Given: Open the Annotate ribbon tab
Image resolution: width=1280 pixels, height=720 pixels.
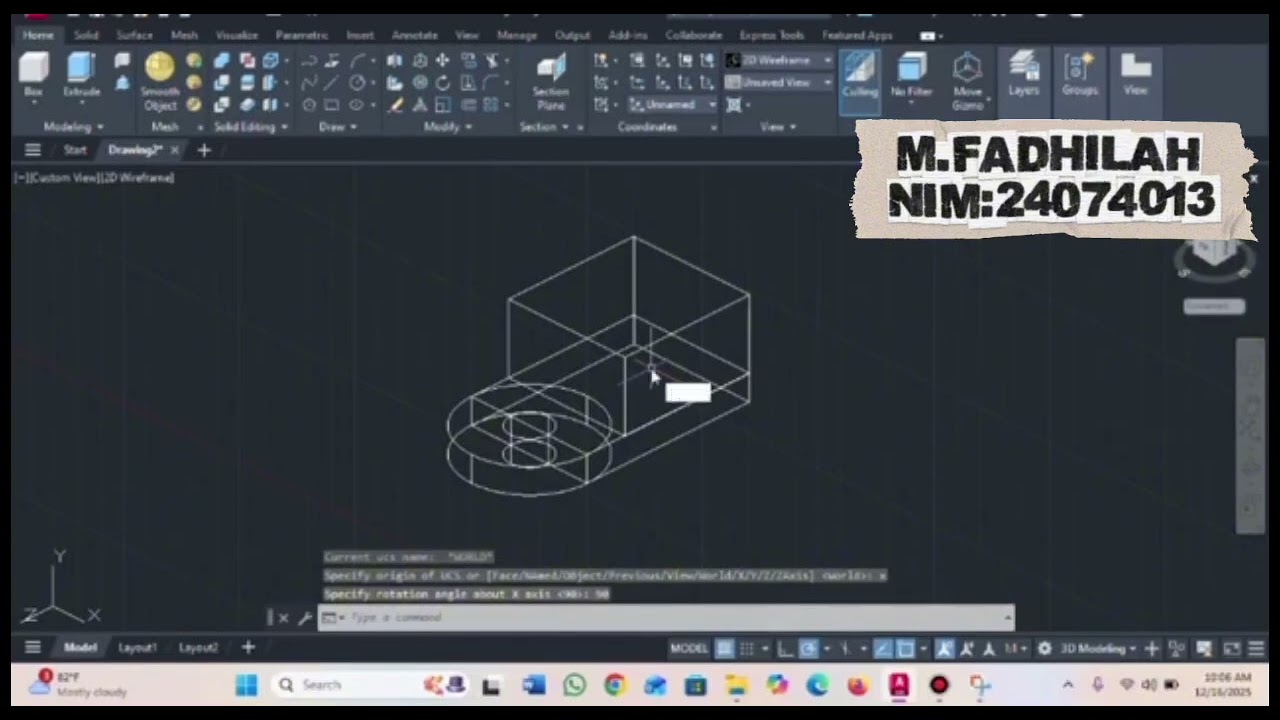Looking at the screenshot, I should click(x=414, y=35).
